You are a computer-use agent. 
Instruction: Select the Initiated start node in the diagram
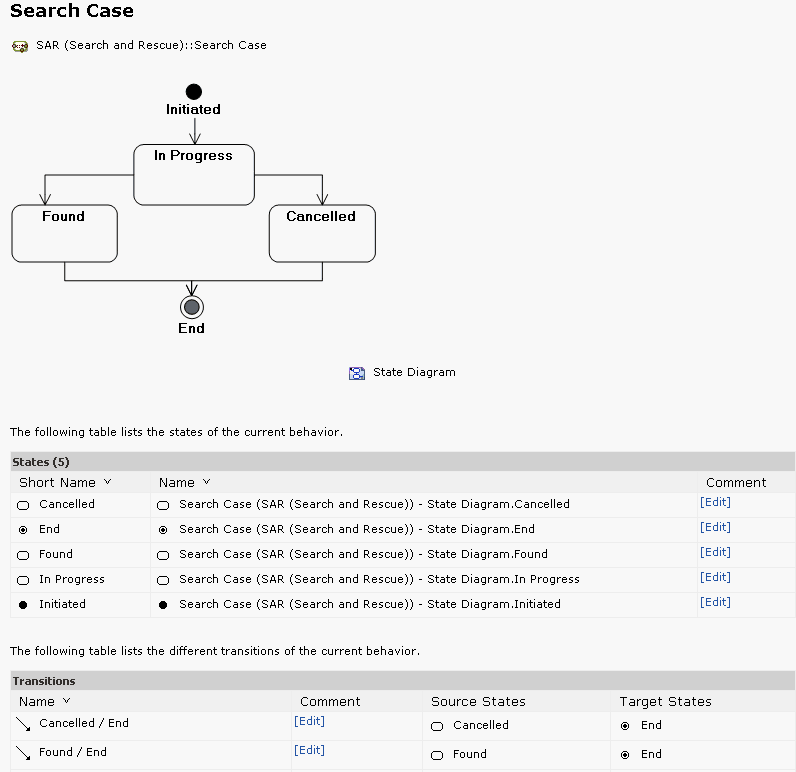point(193,92)
